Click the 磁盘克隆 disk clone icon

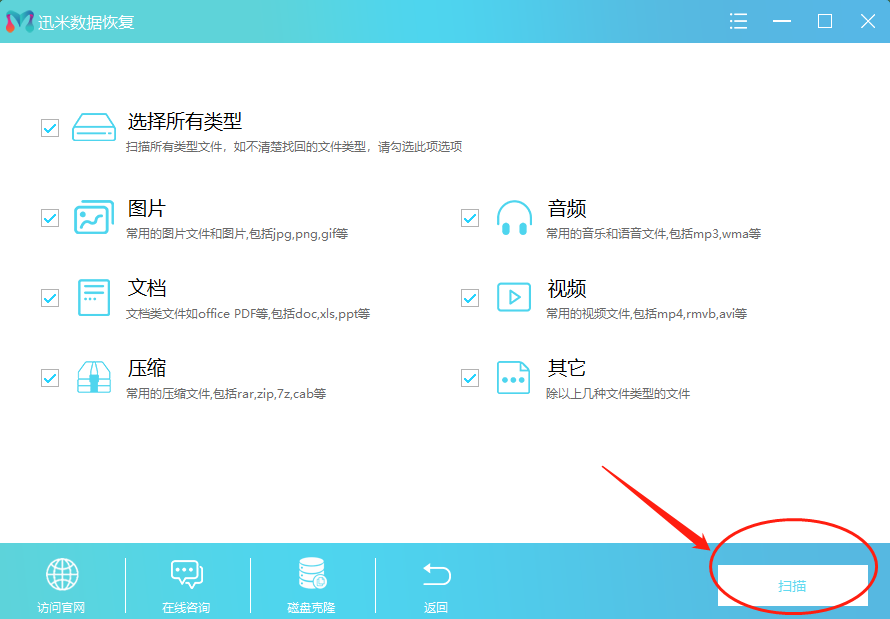311,573
